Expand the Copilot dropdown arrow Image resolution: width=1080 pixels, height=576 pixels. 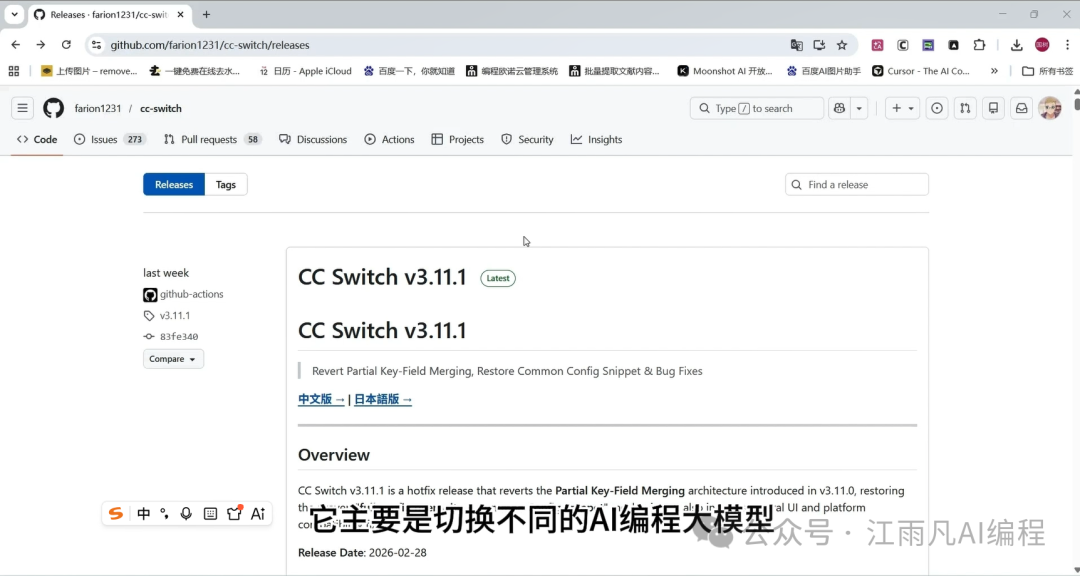[x=859, y=108]
